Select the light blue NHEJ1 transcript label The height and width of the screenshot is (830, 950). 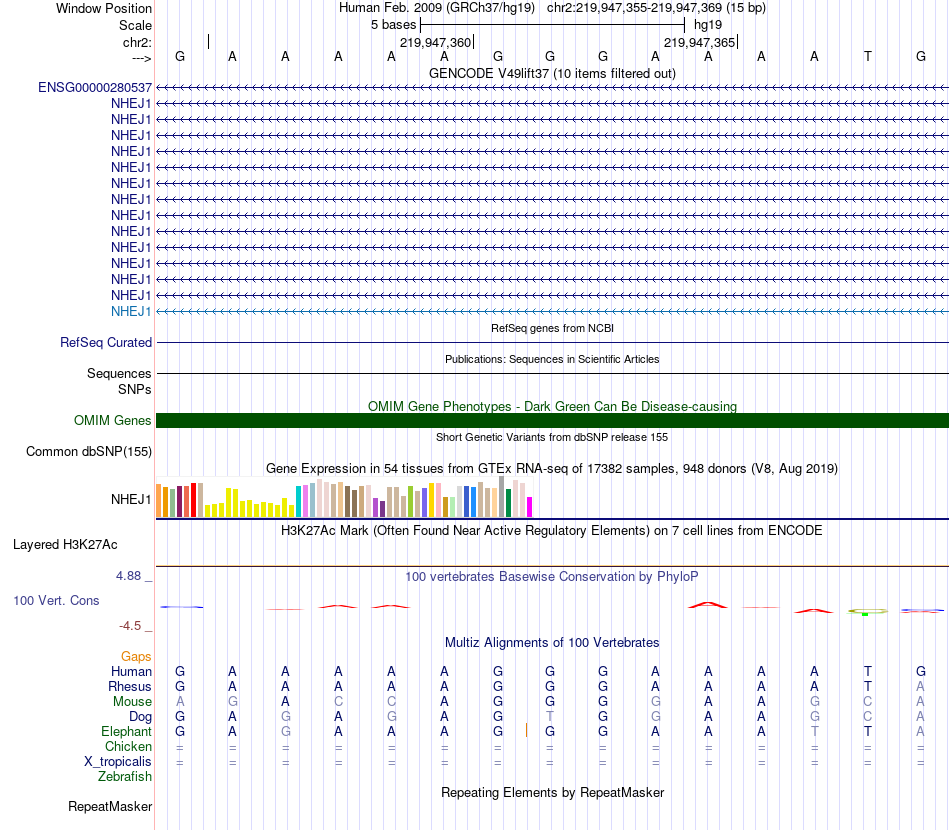click(131, 311)
